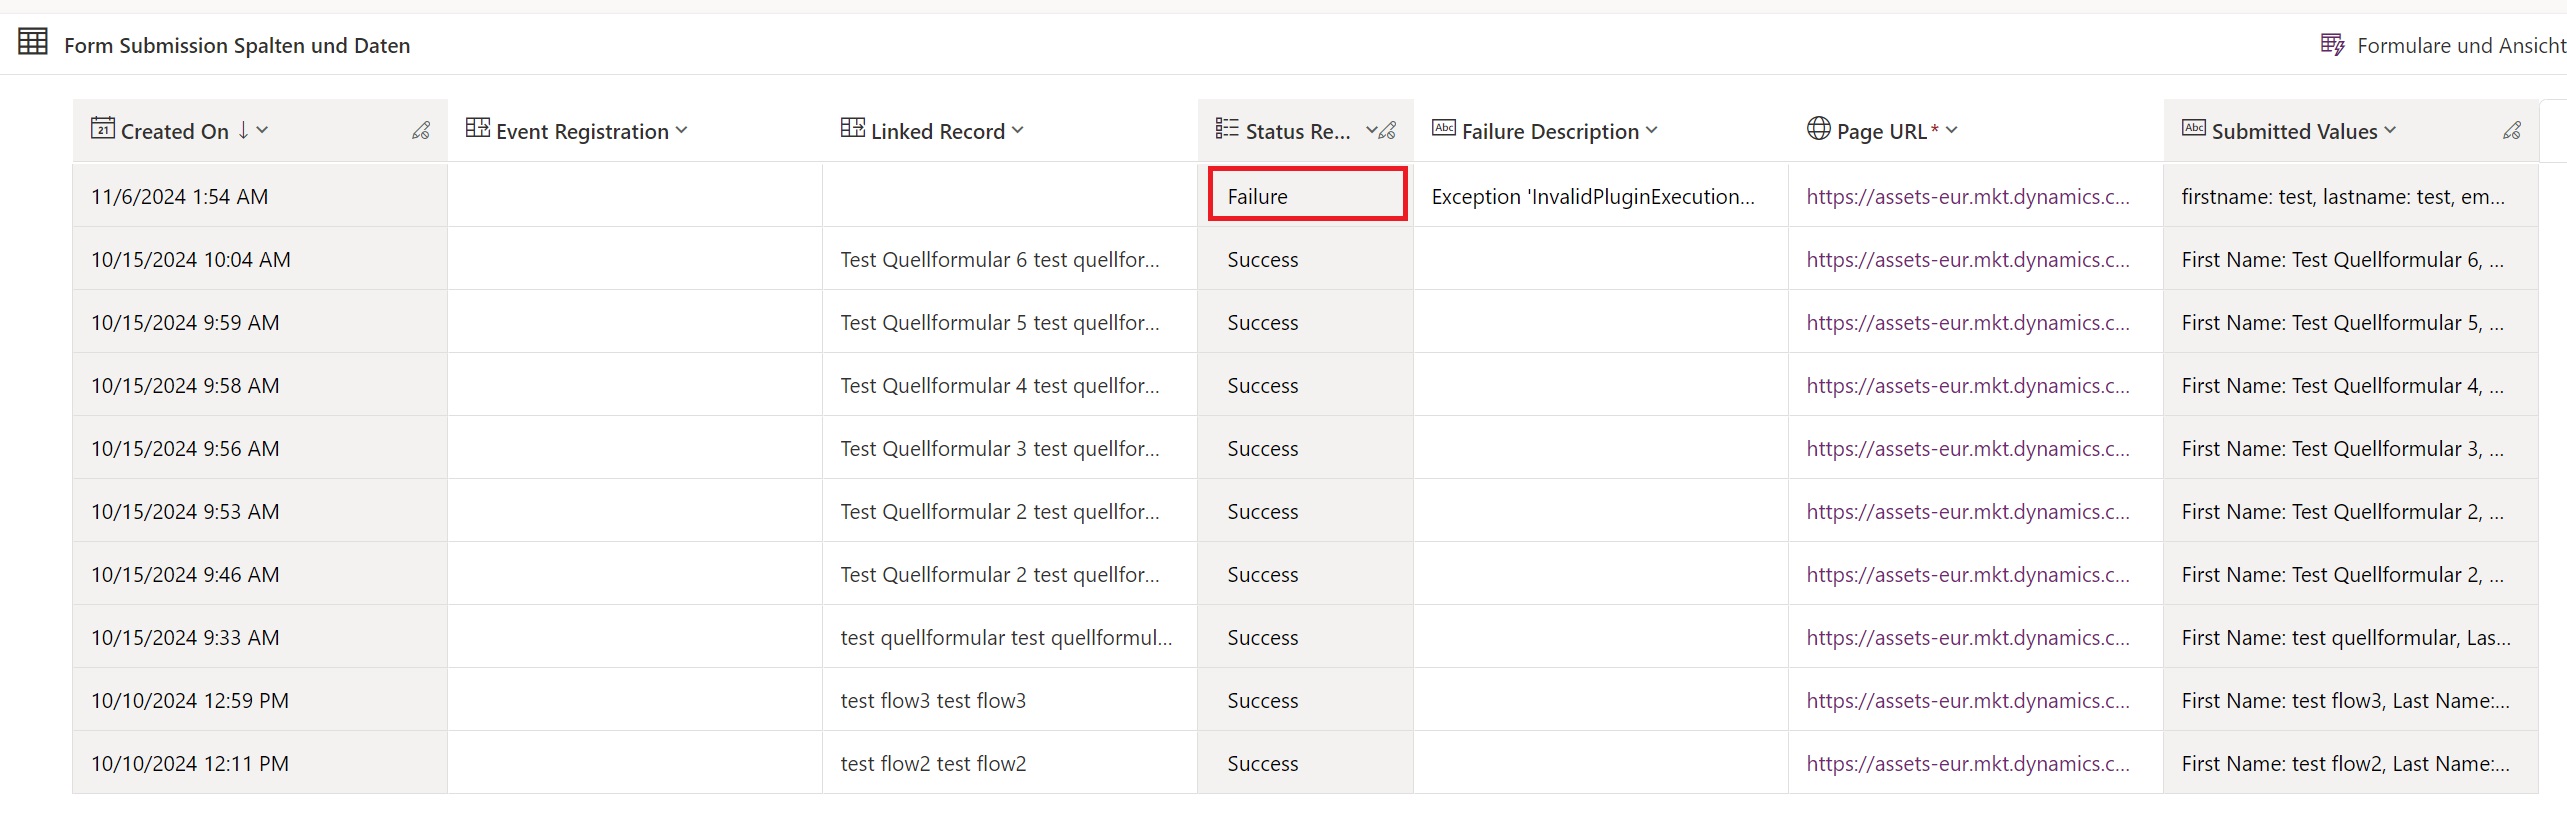Select the 10/15/2024 9:46 AM cell
The width and height of the screenshot is (2567, 830).
pyautogui.click(x=260, y=574)
